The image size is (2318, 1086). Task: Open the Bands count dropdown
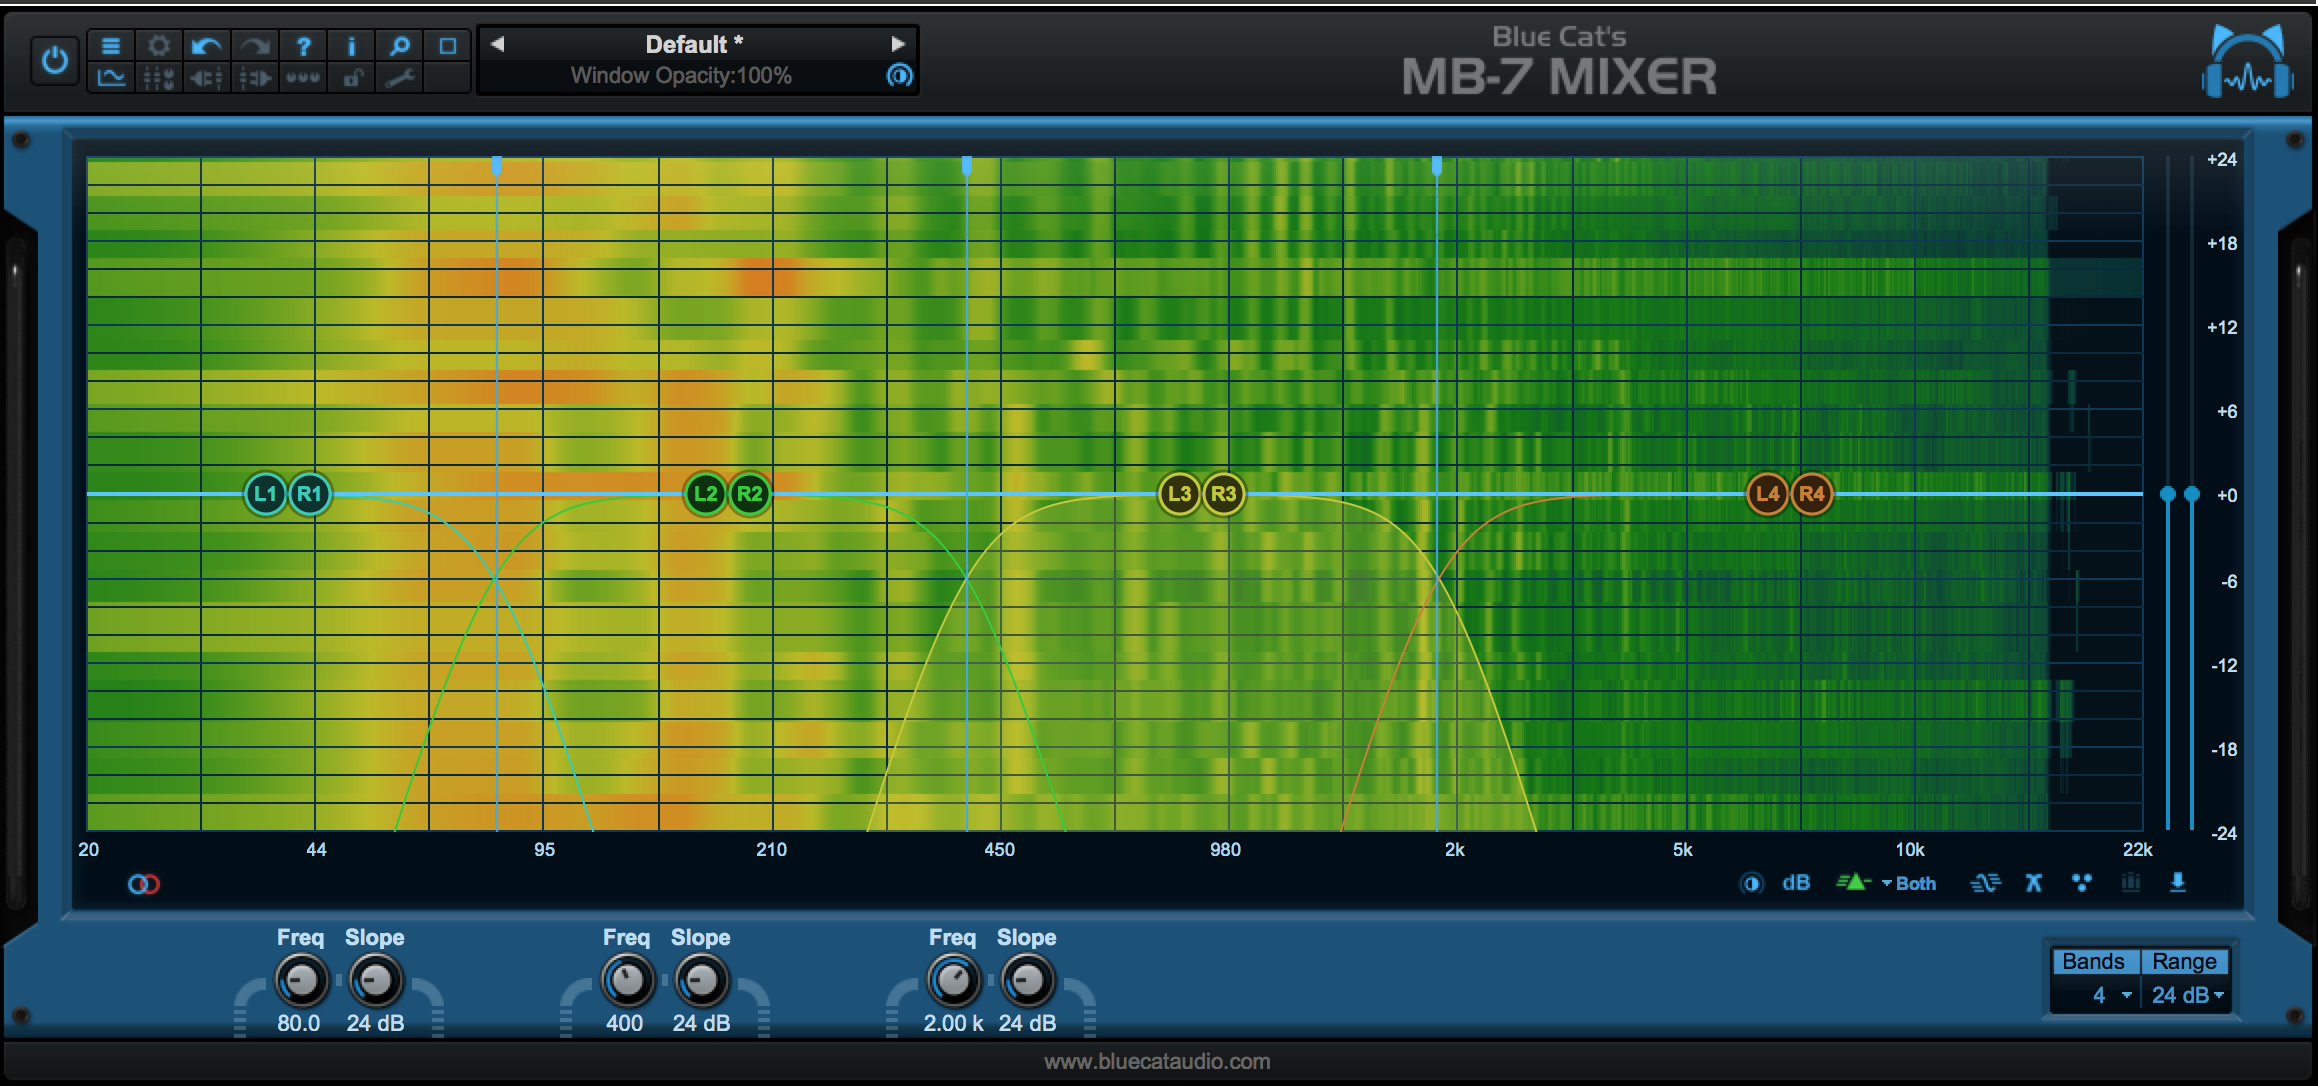[x=2110, y=995]
